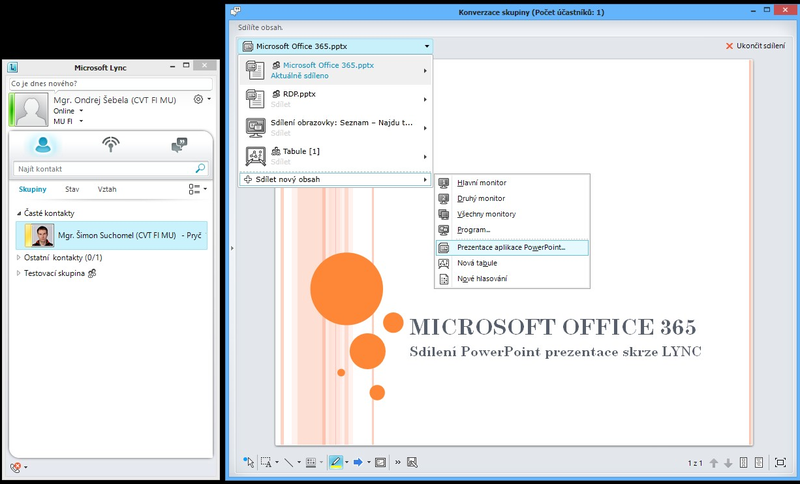Open phone/audio device icon at Lync bottom

[x=16, y=467]
